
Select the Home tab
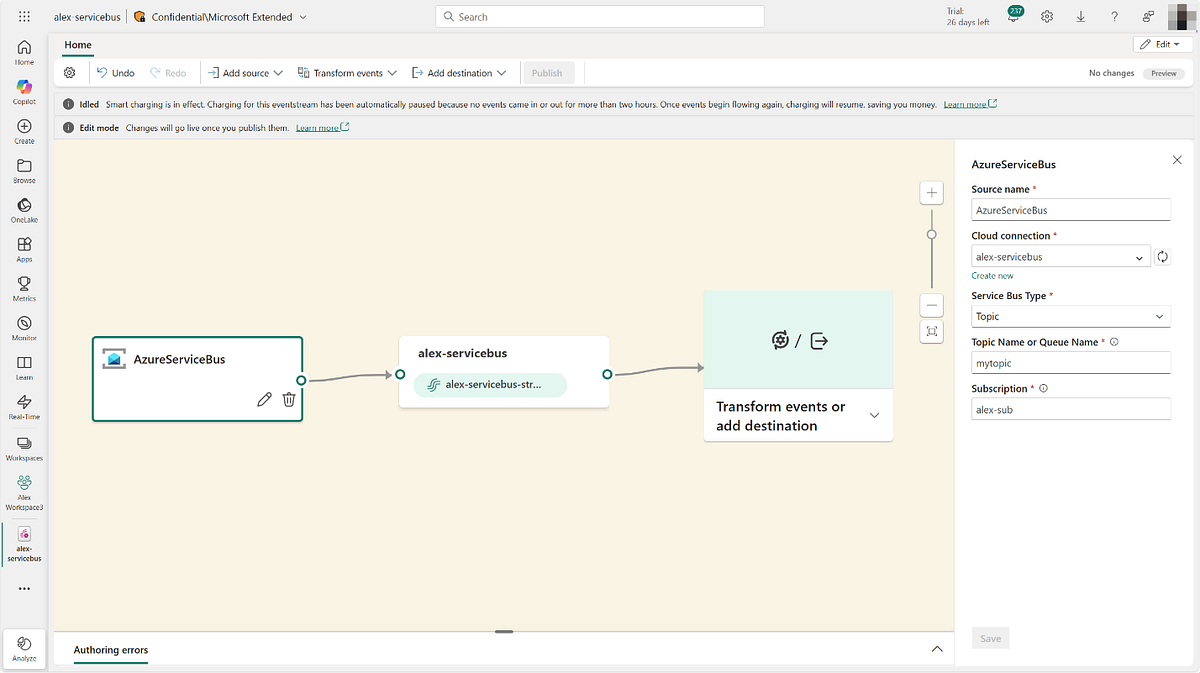pos(78,45)
